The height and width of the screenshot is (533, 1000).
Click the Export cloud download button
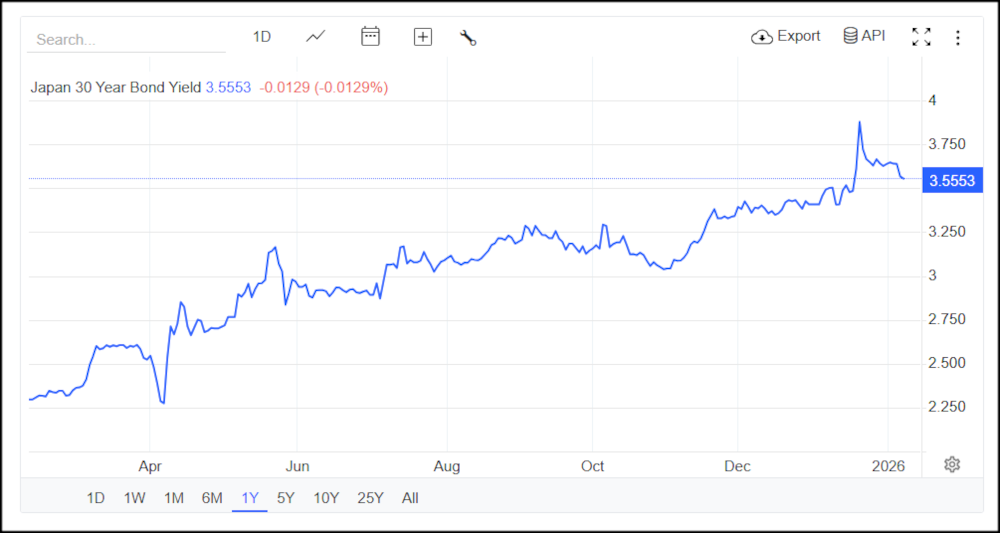click(786, 36)
